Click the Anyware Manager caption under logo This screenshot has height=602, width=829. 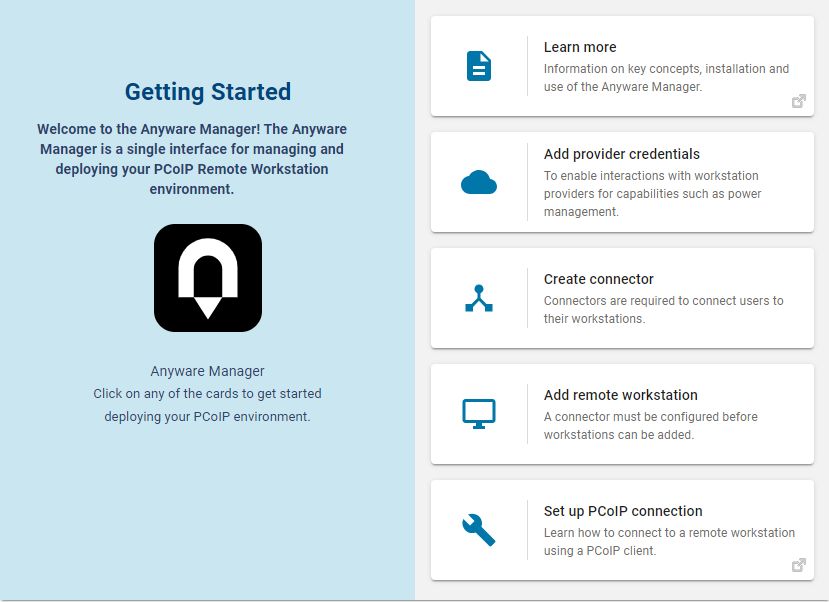pos(207,371)
